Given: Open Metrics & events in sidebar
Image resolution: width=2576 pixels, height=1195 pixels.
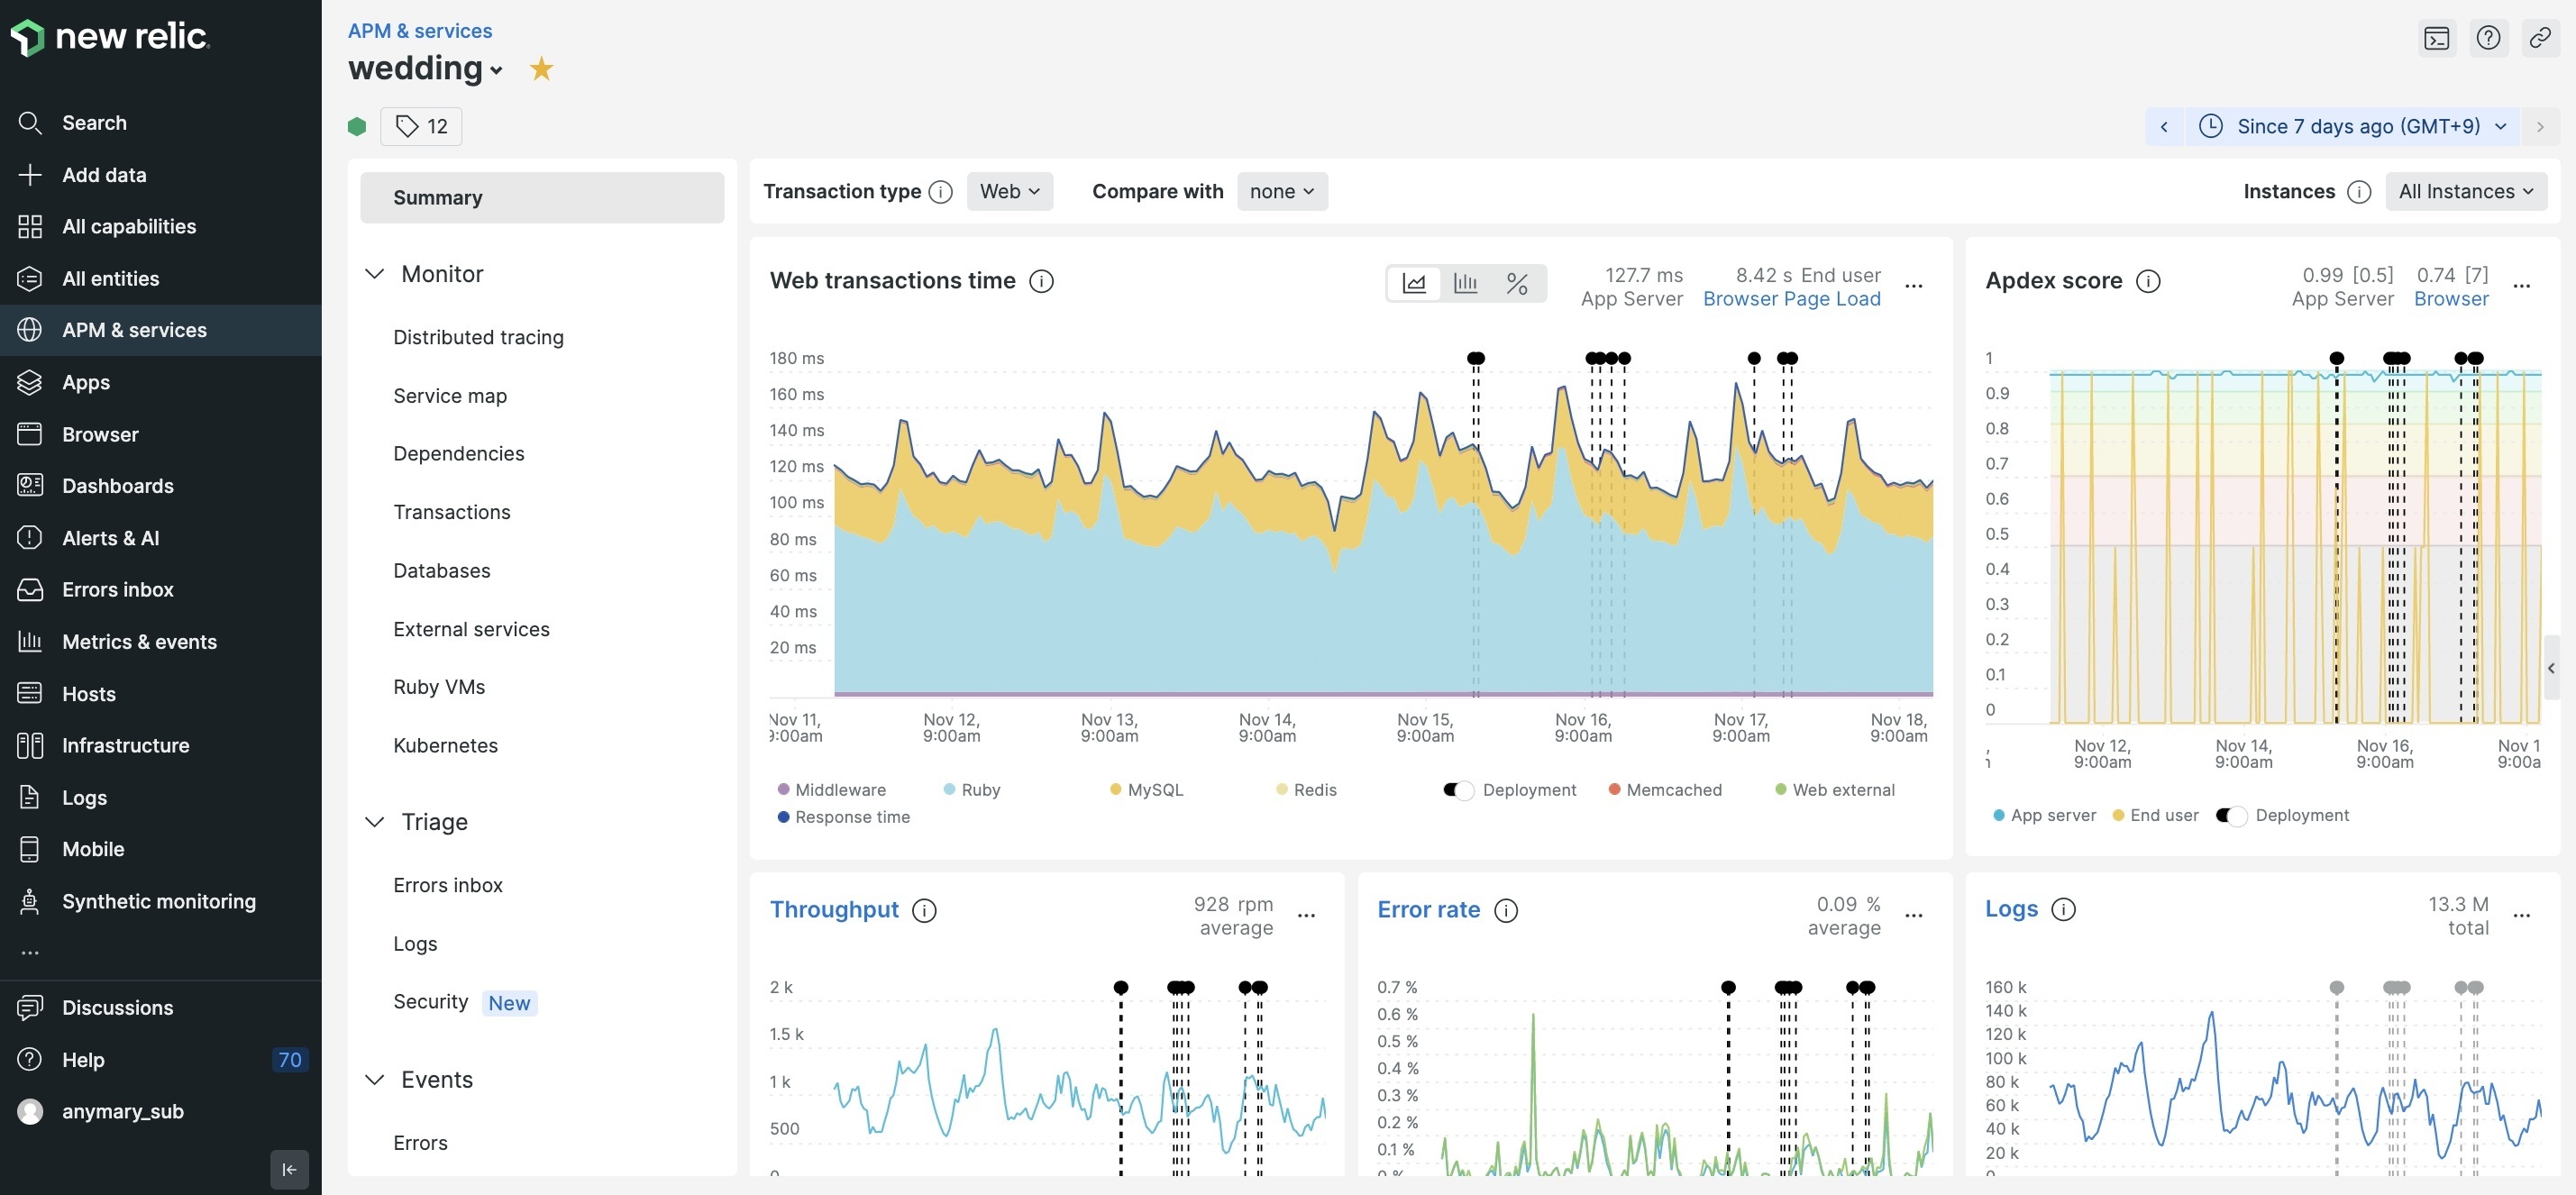Looking at the screenshot, I should [x=139, y=642].
